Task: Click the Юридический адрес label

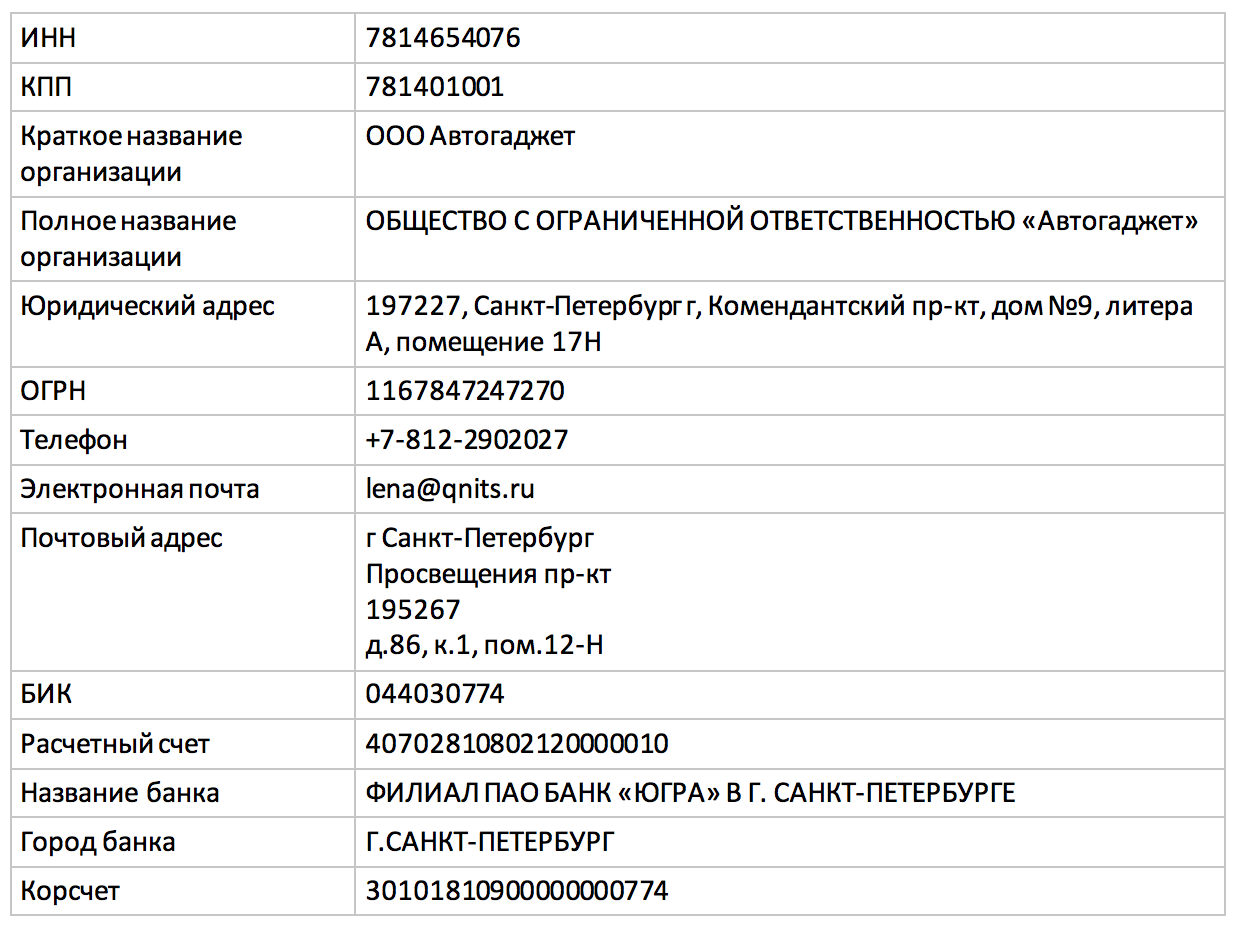Action: tap(147, 306)
